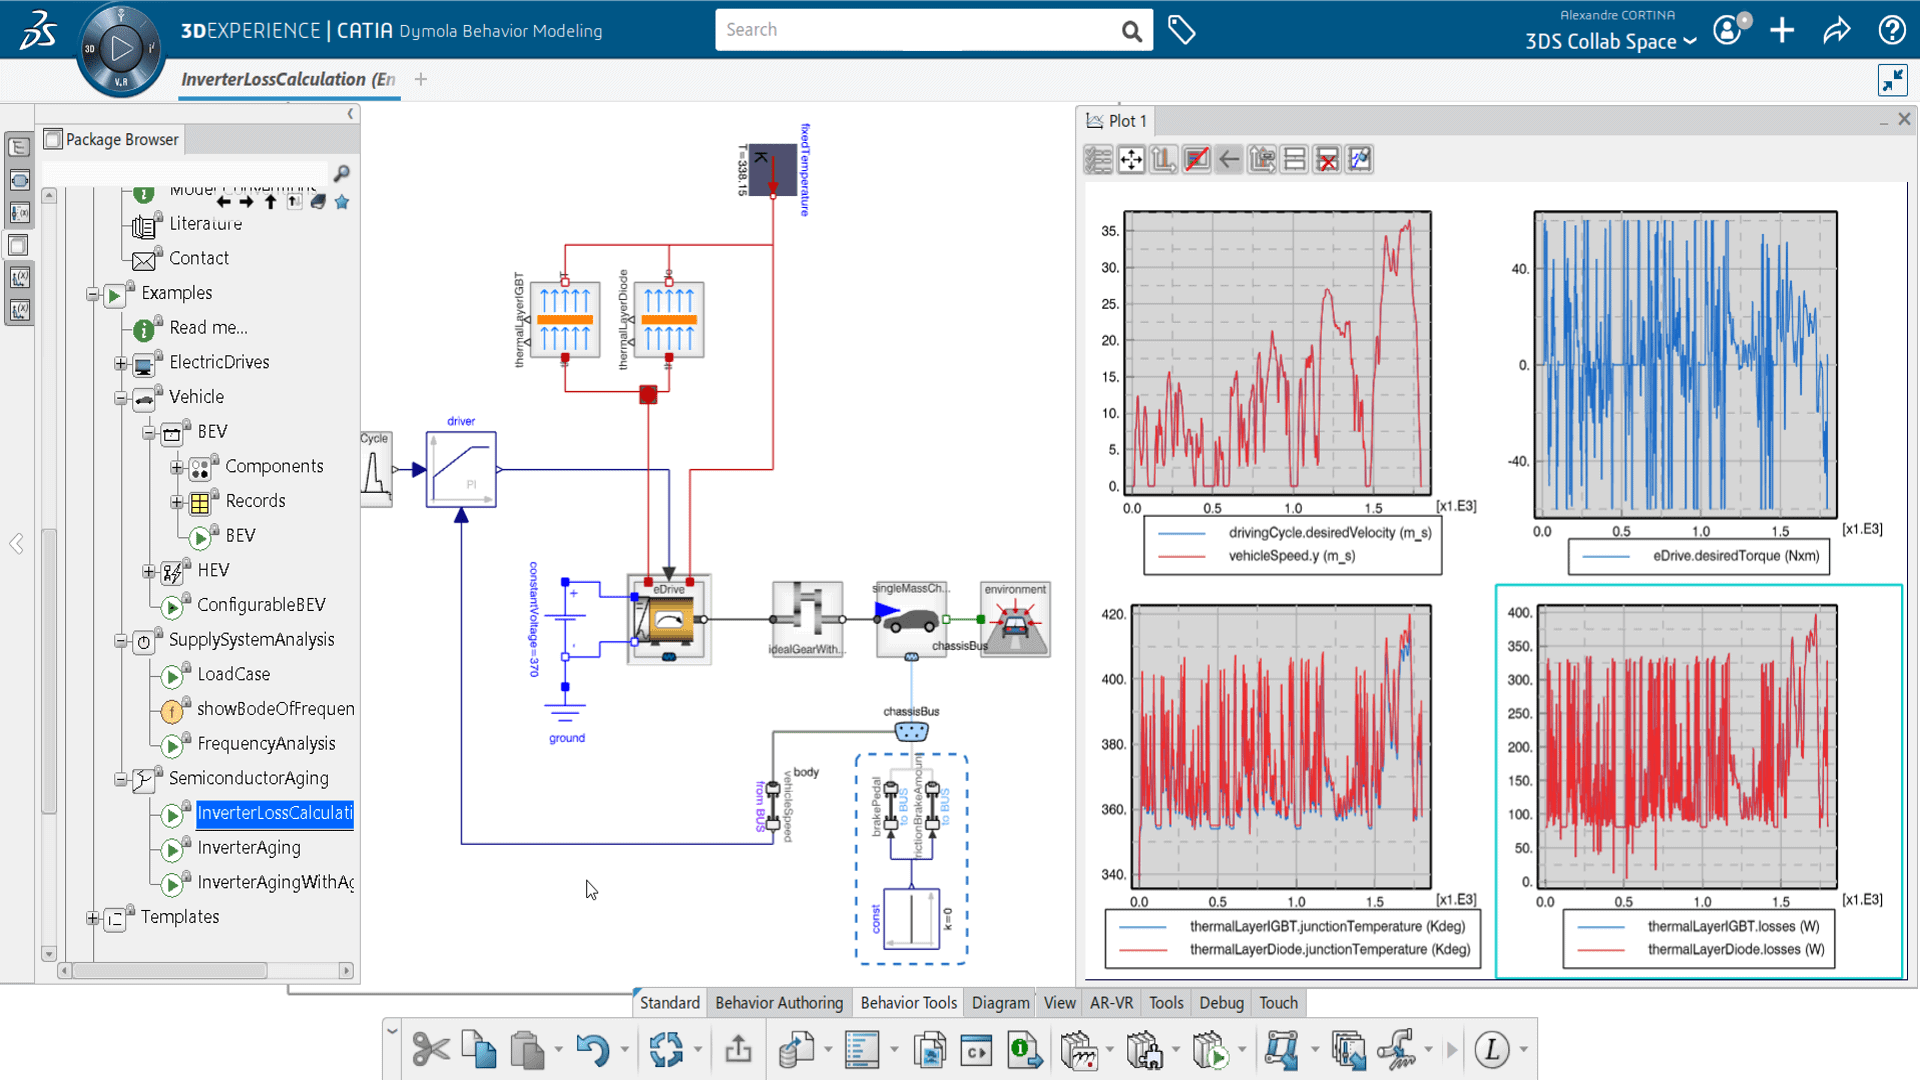1920x1080 pixels.
Task: Open the help question mark icon
Action: tap(1891, 30)
